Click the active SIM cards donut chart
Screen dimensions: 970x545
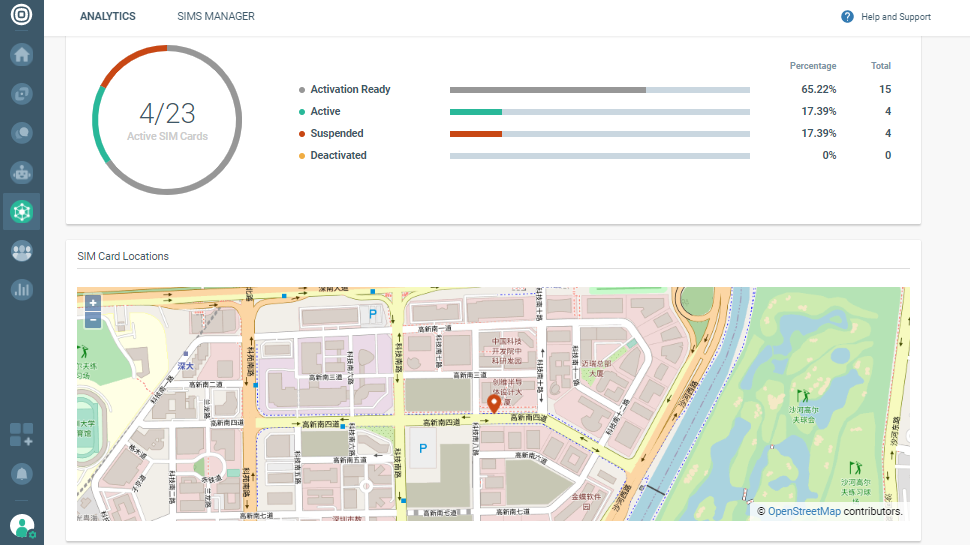(167, 119)
